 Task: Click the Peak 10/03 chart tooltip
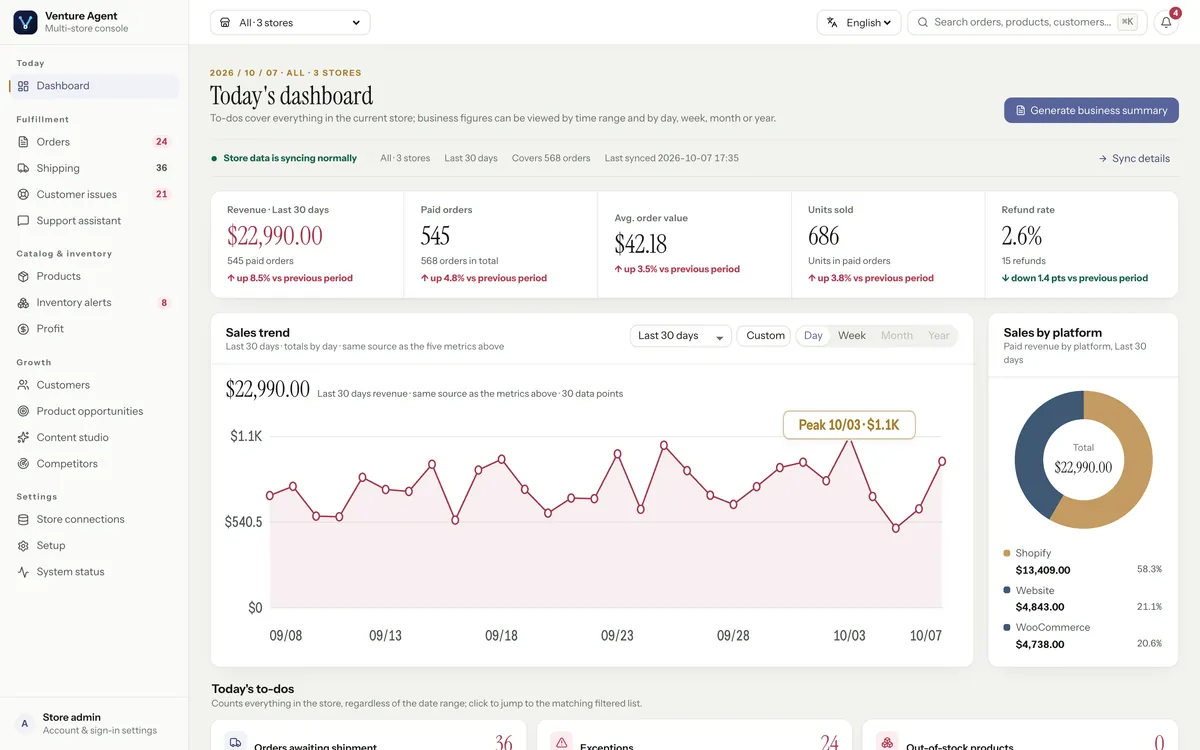click(849, 425)
